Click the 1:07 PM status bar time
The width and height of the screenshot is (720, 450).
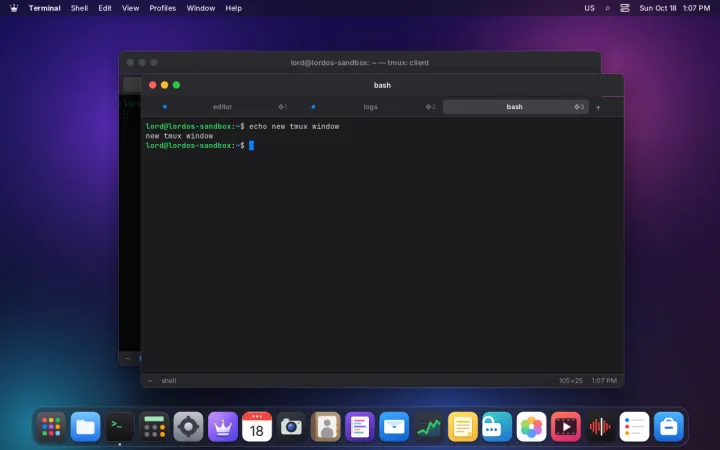[x=604, y=381]
